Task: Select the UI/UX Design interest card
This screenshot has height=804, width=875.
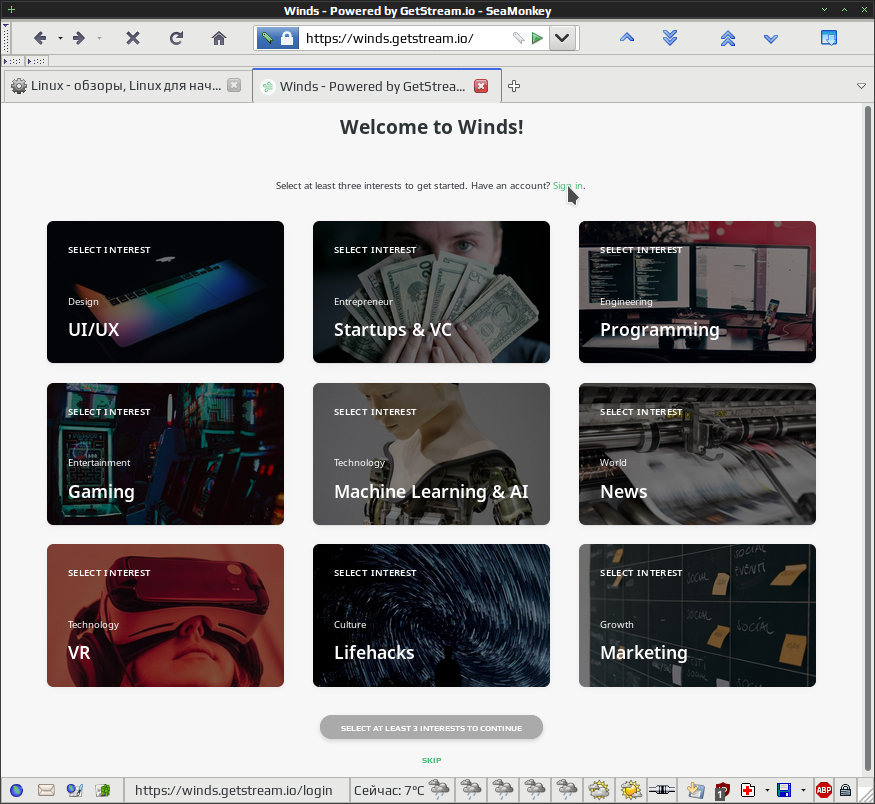Action: click(x=165, y=292)
